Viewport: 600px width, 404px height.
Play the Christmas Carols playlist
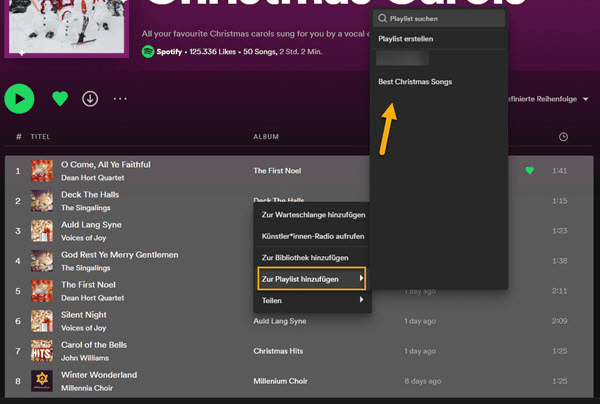pos(19,99)
